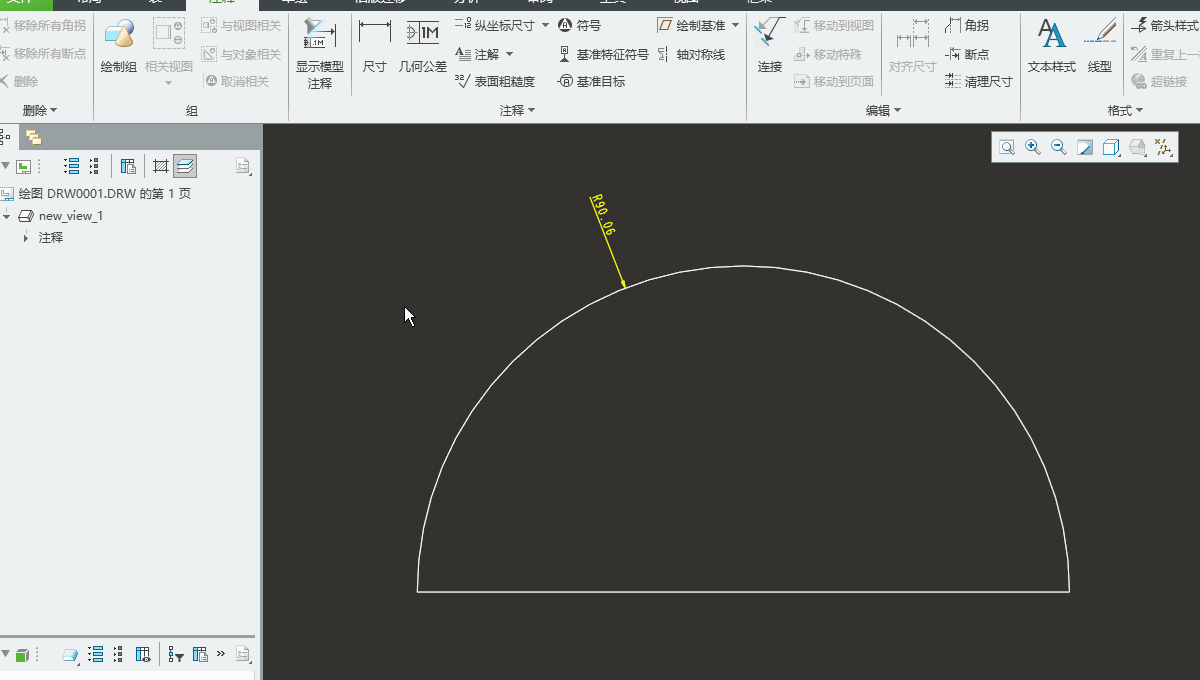Screen dimensions: 1200x680
Task: Click collapse-all icon in drawing tree toolbar
Action: point(94,166)
